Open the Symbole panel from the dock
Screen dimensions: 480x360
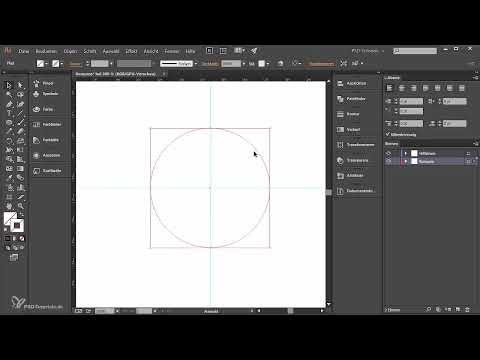[x=46, y=94]
